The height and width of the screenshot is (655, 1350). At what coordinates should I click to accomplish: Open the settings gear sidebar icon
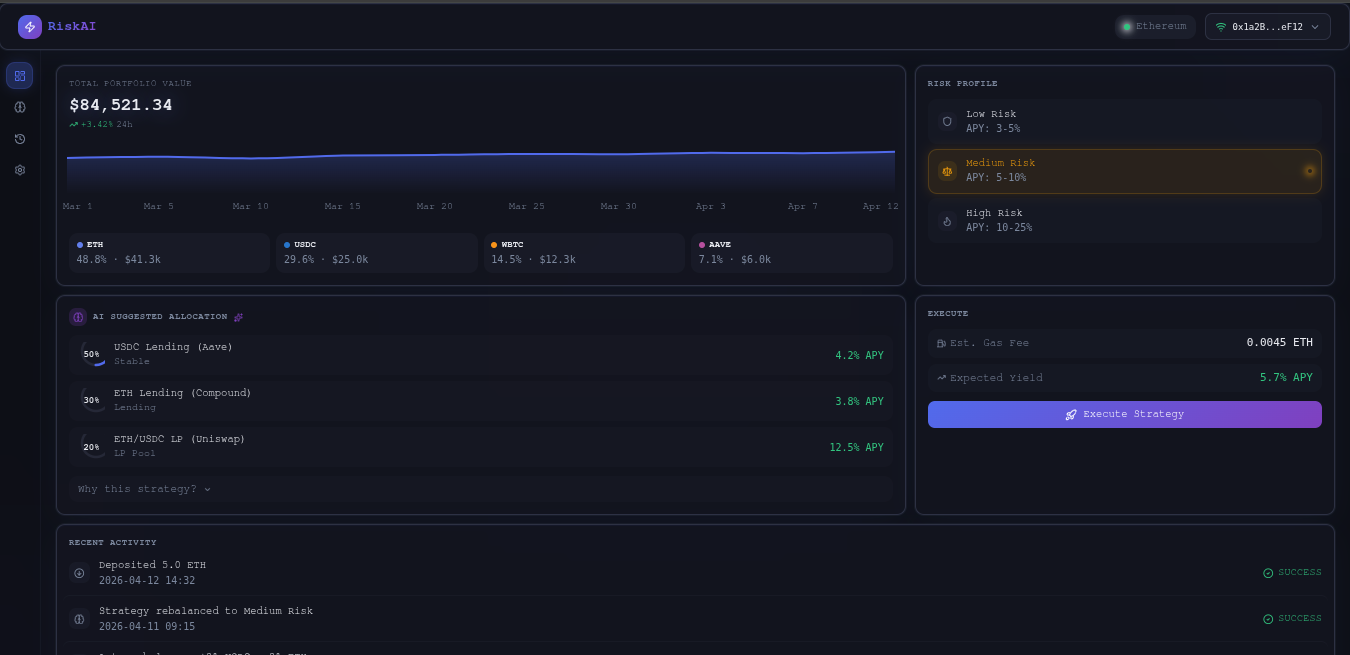pyautogui.click(x=20, y=170)
